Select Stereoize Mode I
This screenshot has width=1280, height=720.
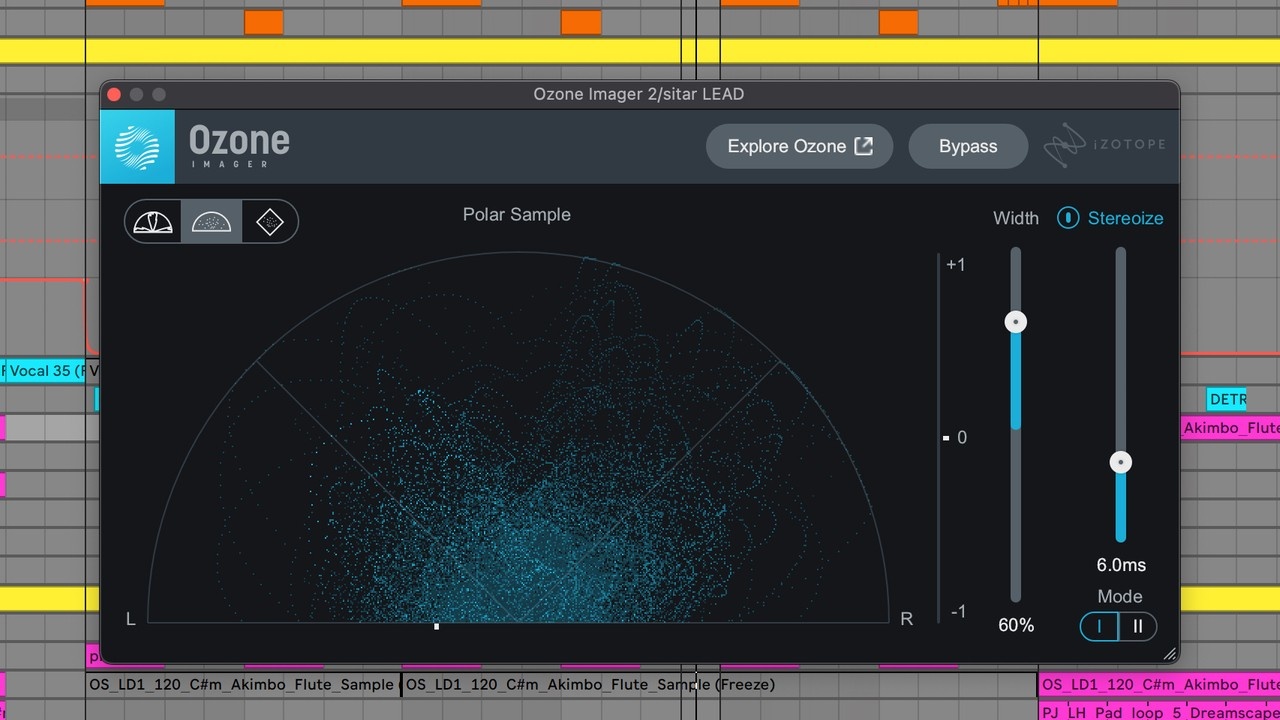(1099, 626)
